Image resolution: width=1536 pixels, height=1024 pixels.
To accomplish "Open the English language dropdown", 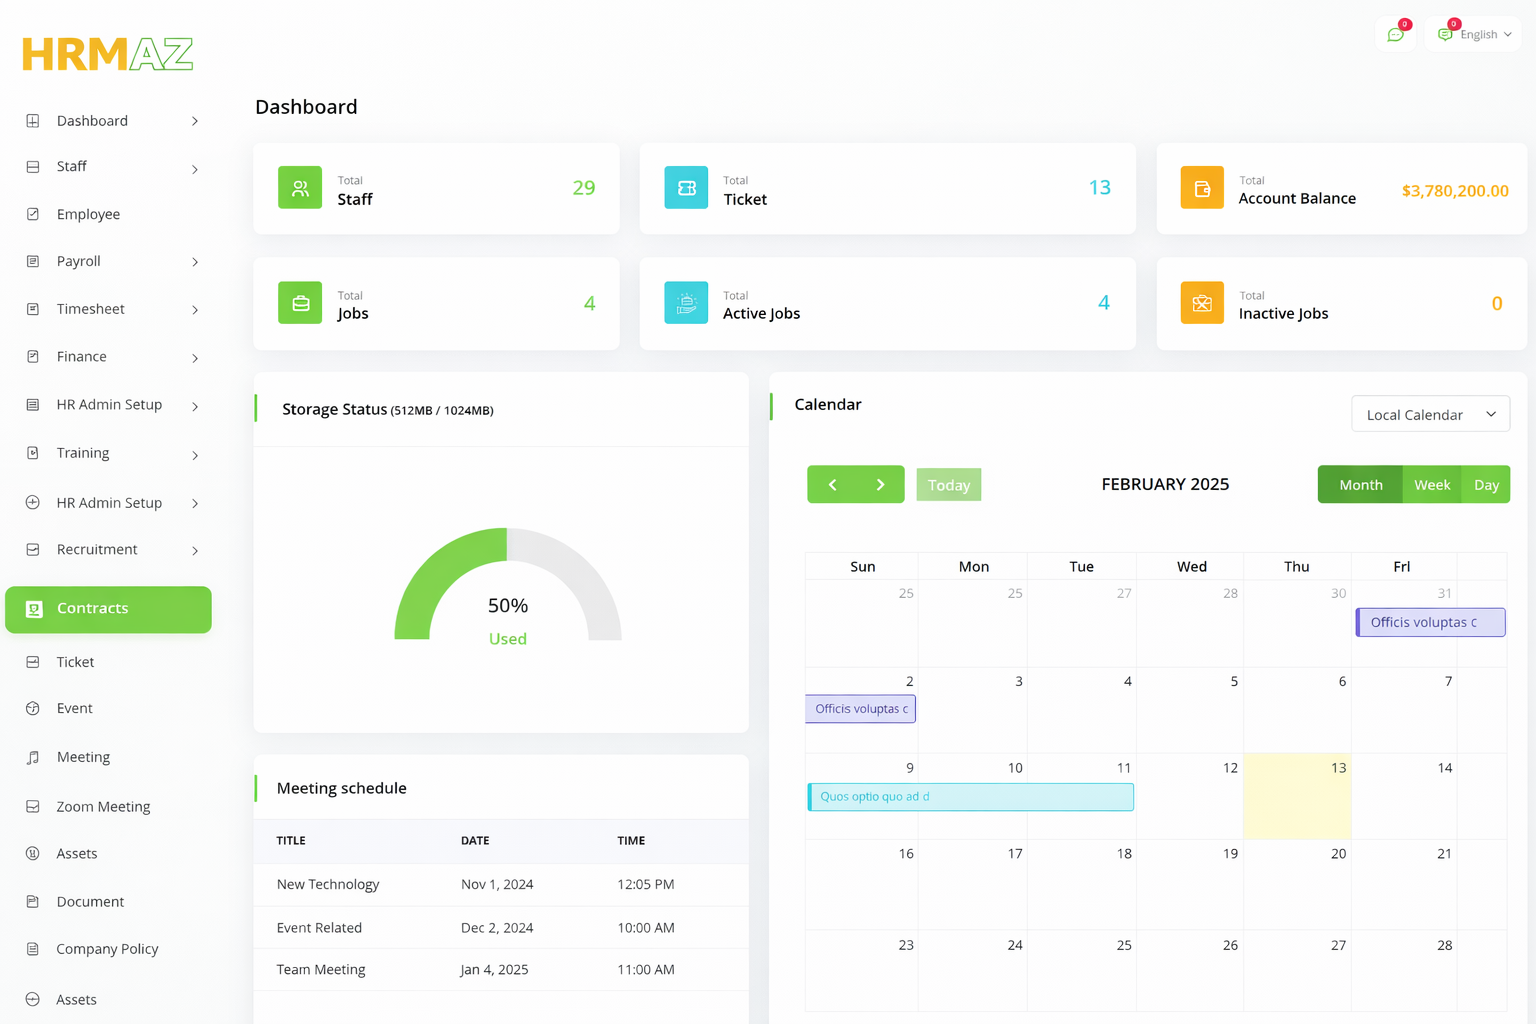I will tap(1476, 35).
